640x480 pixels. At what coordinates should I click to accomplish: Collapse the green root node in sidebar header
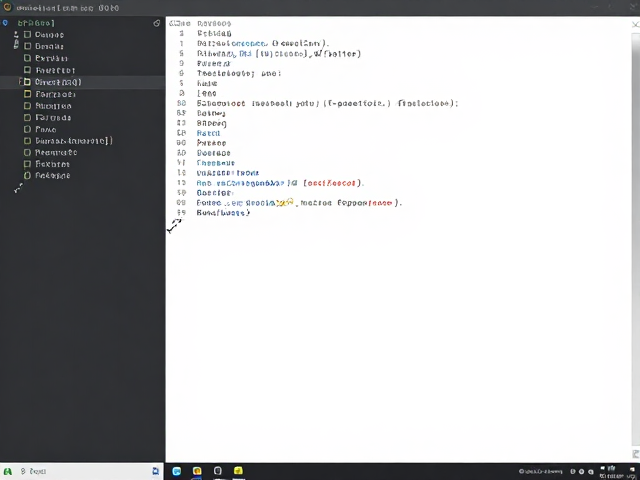36,23
